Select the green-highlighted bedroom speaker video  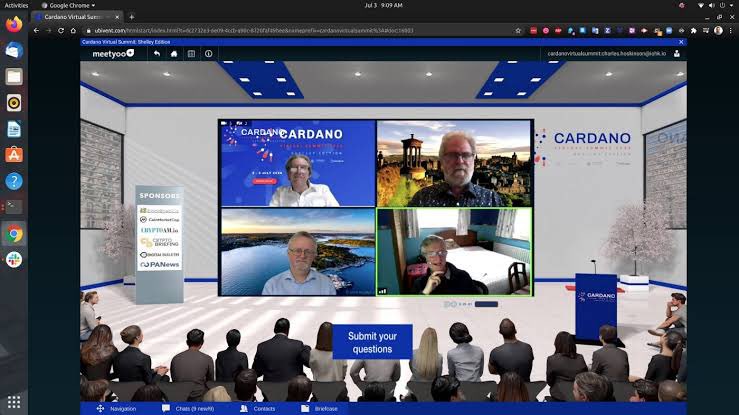coord(454,252)
